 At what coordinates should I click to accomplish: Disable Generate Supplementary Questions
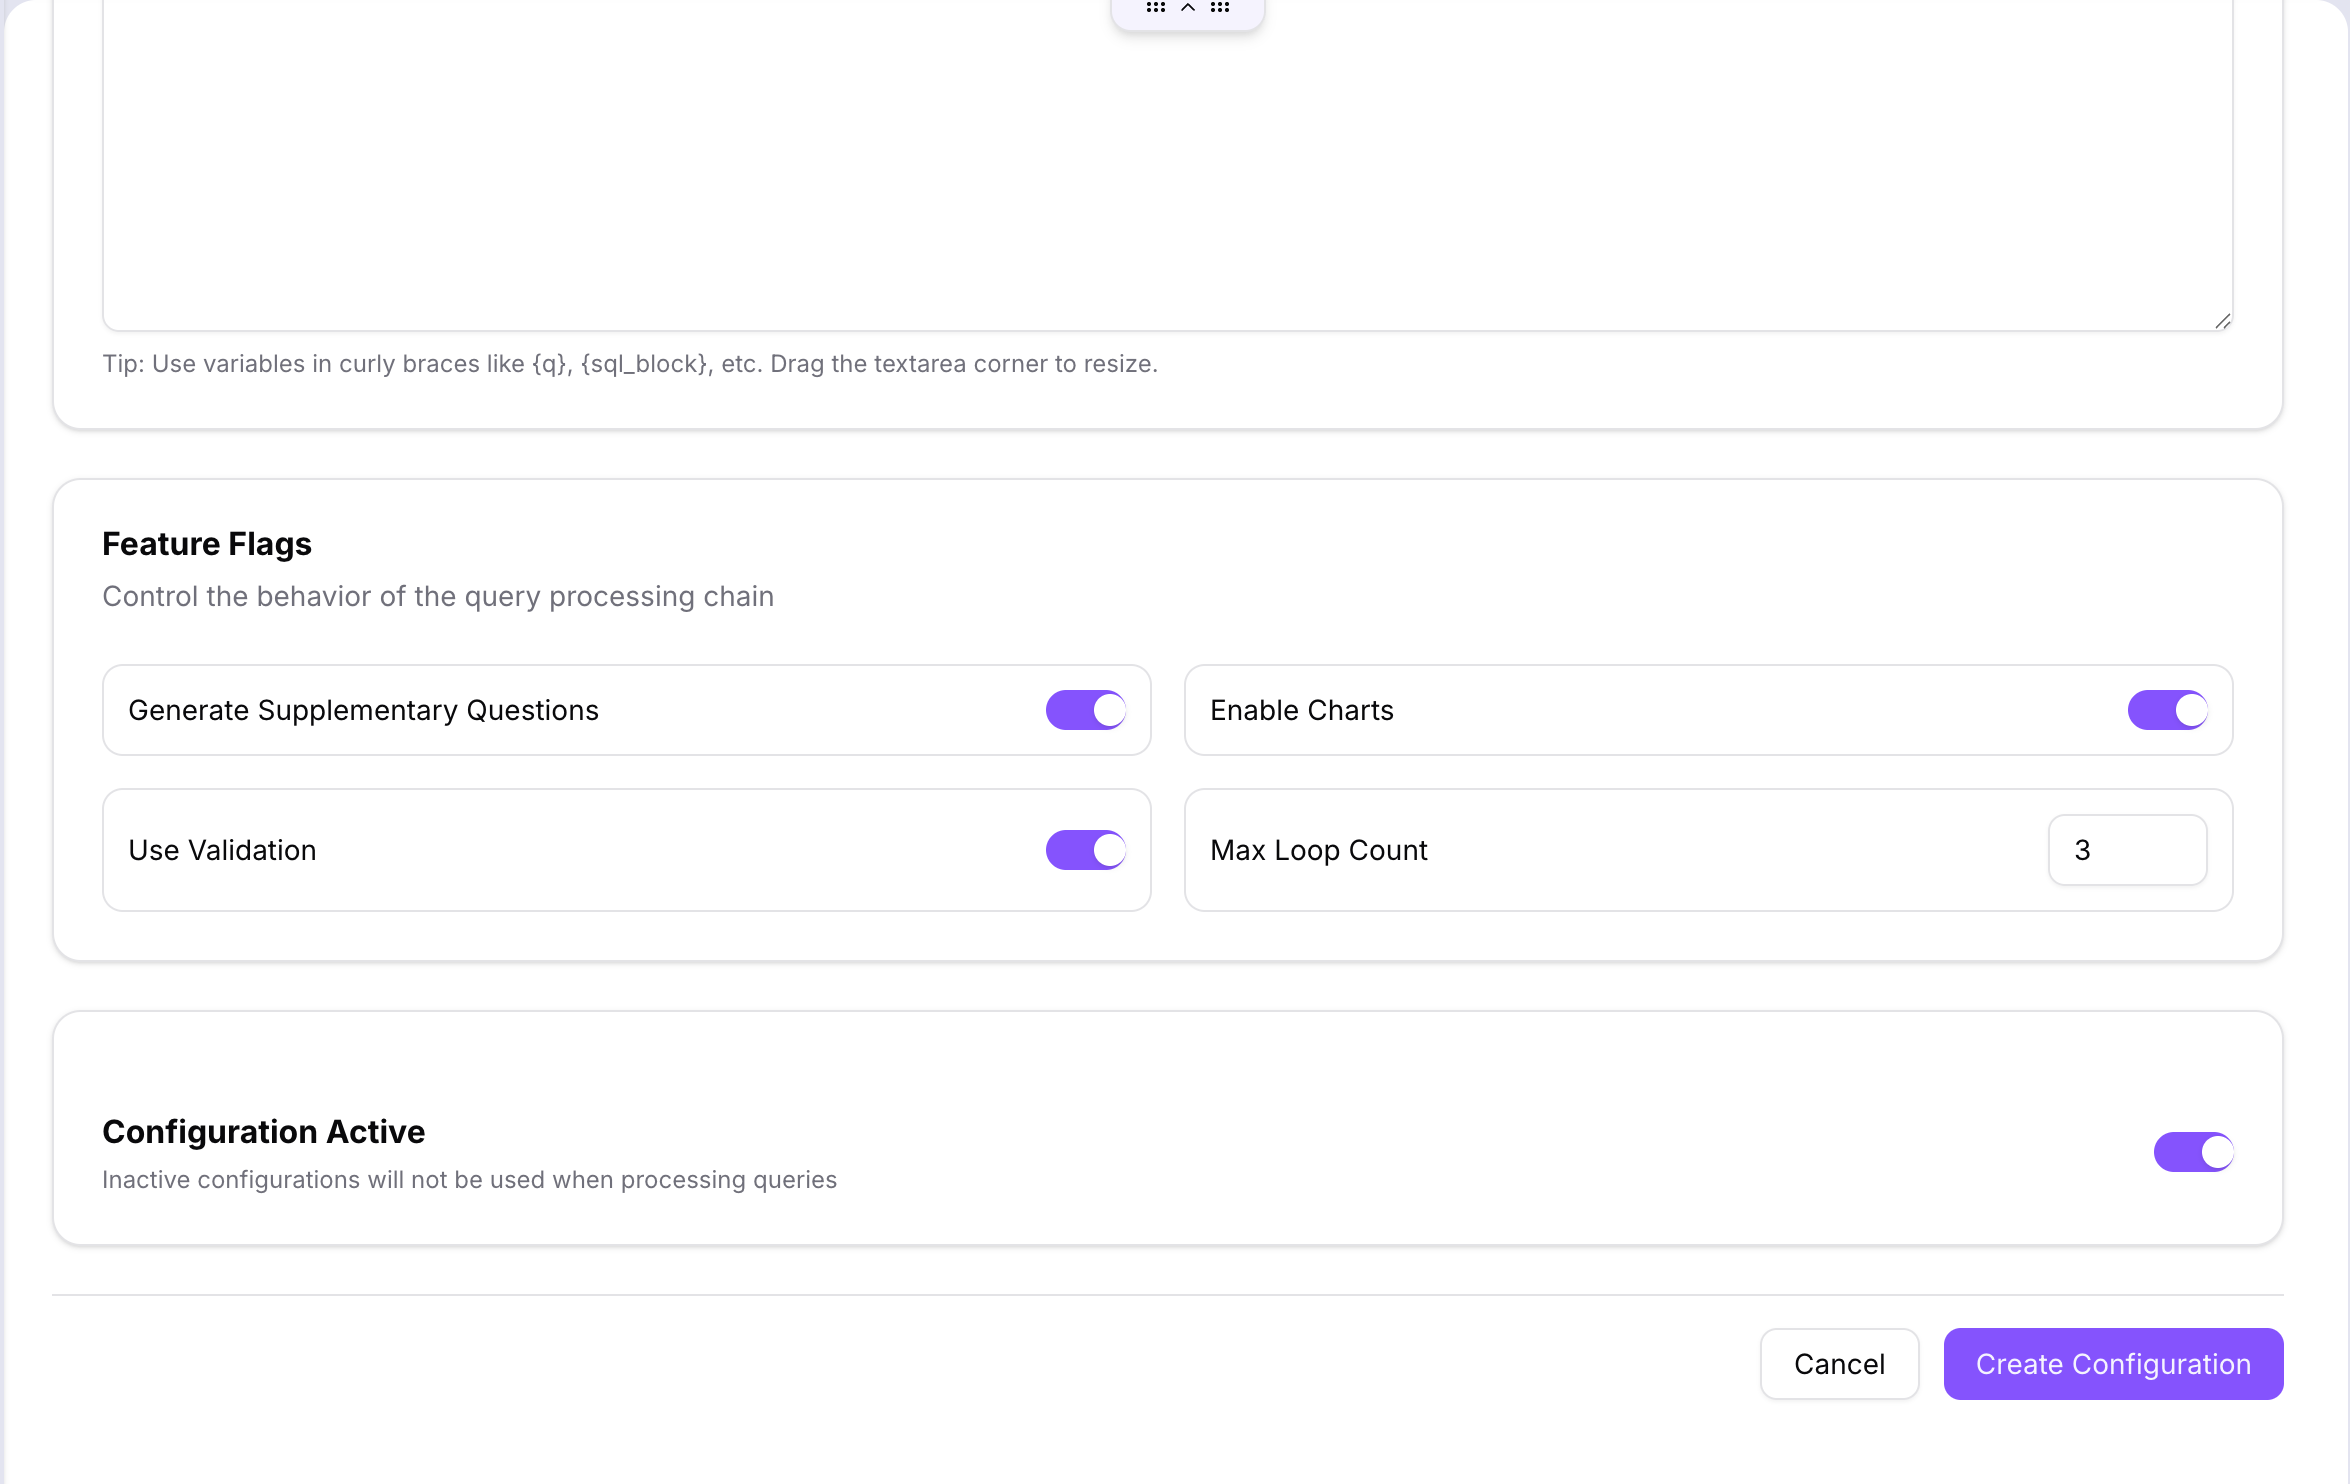click(x=1085, y=710)
